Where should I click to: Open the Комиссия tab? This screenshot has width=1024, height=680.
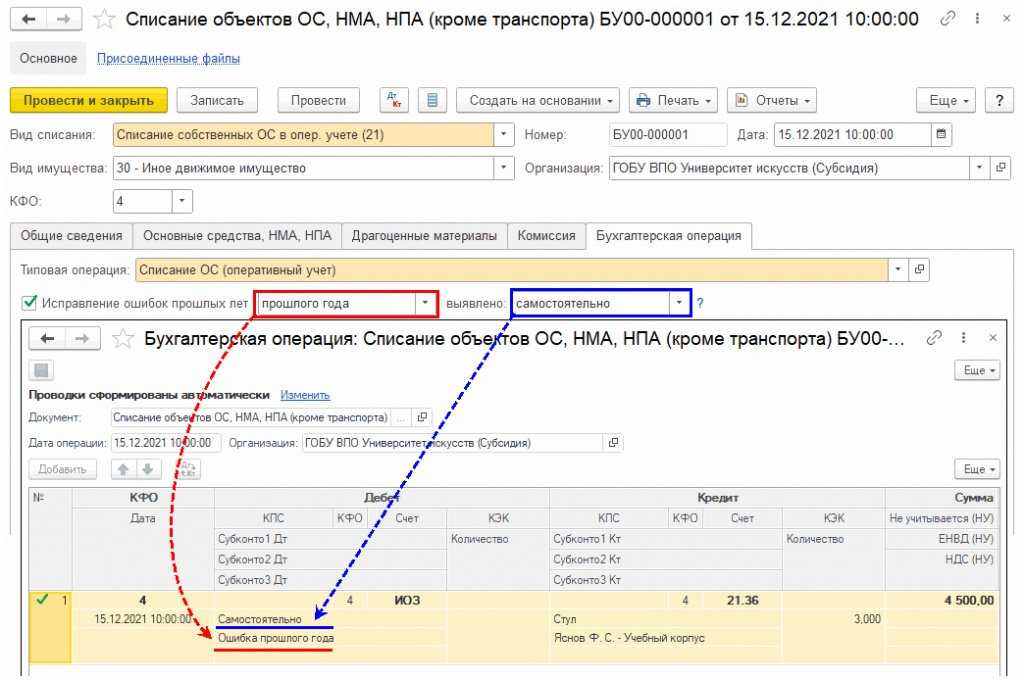(547, 236)
